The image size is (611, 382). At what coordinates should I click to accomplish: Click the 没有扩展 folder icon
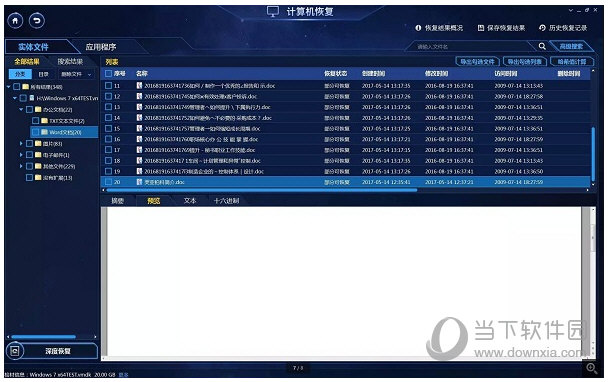(x=38, y=177)
